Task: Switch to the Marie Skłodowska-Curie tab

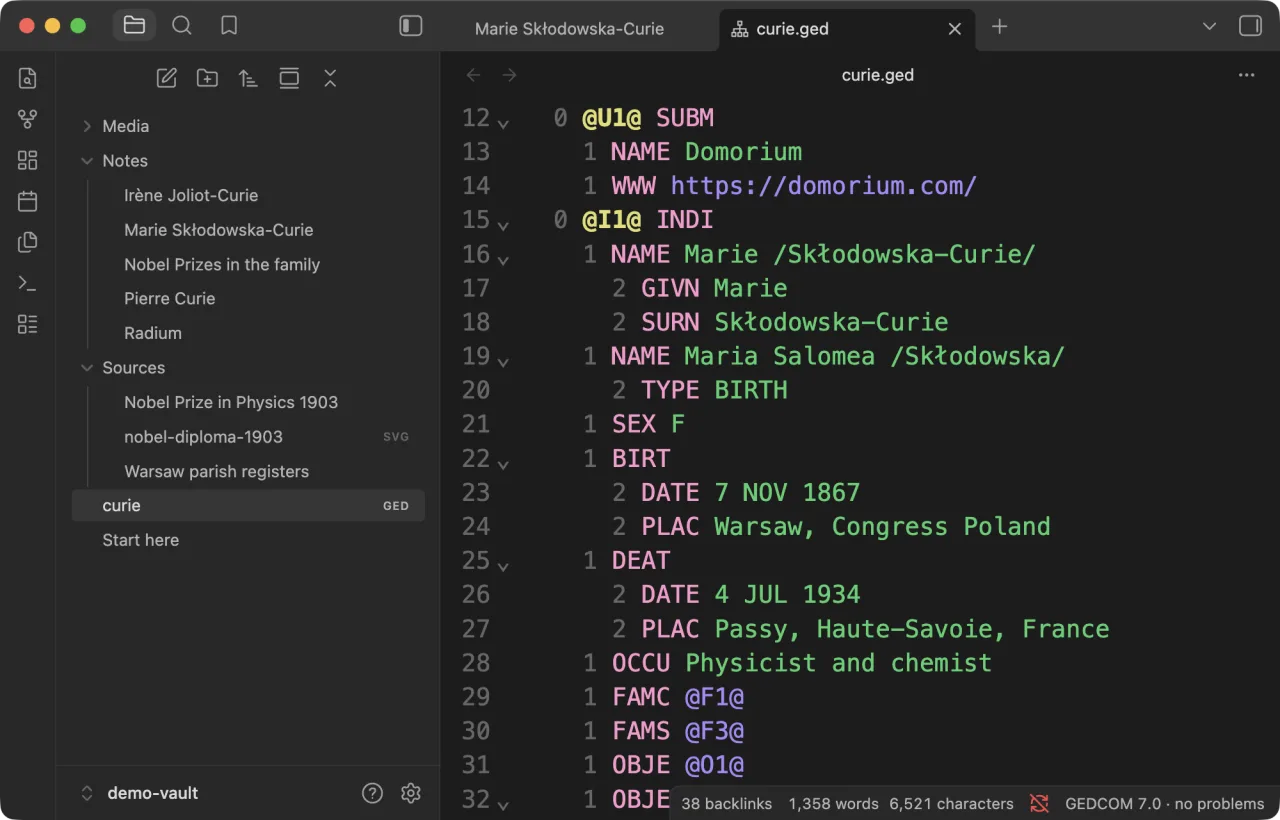Action: click(x=570, y=28)
